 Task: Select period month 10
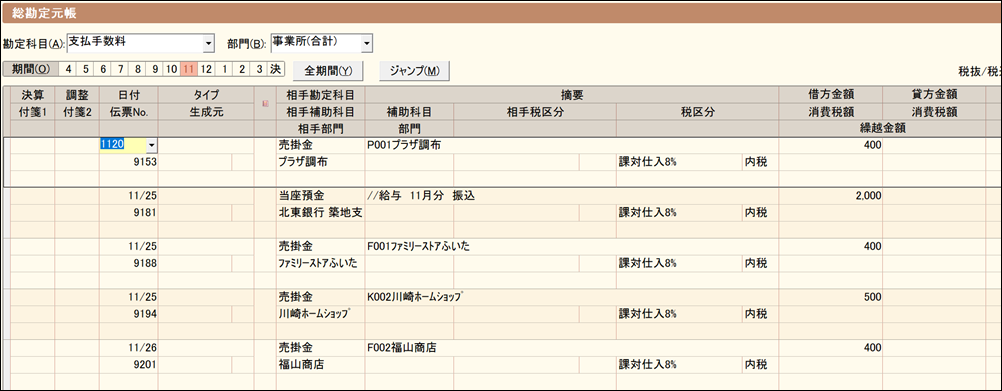171,69
